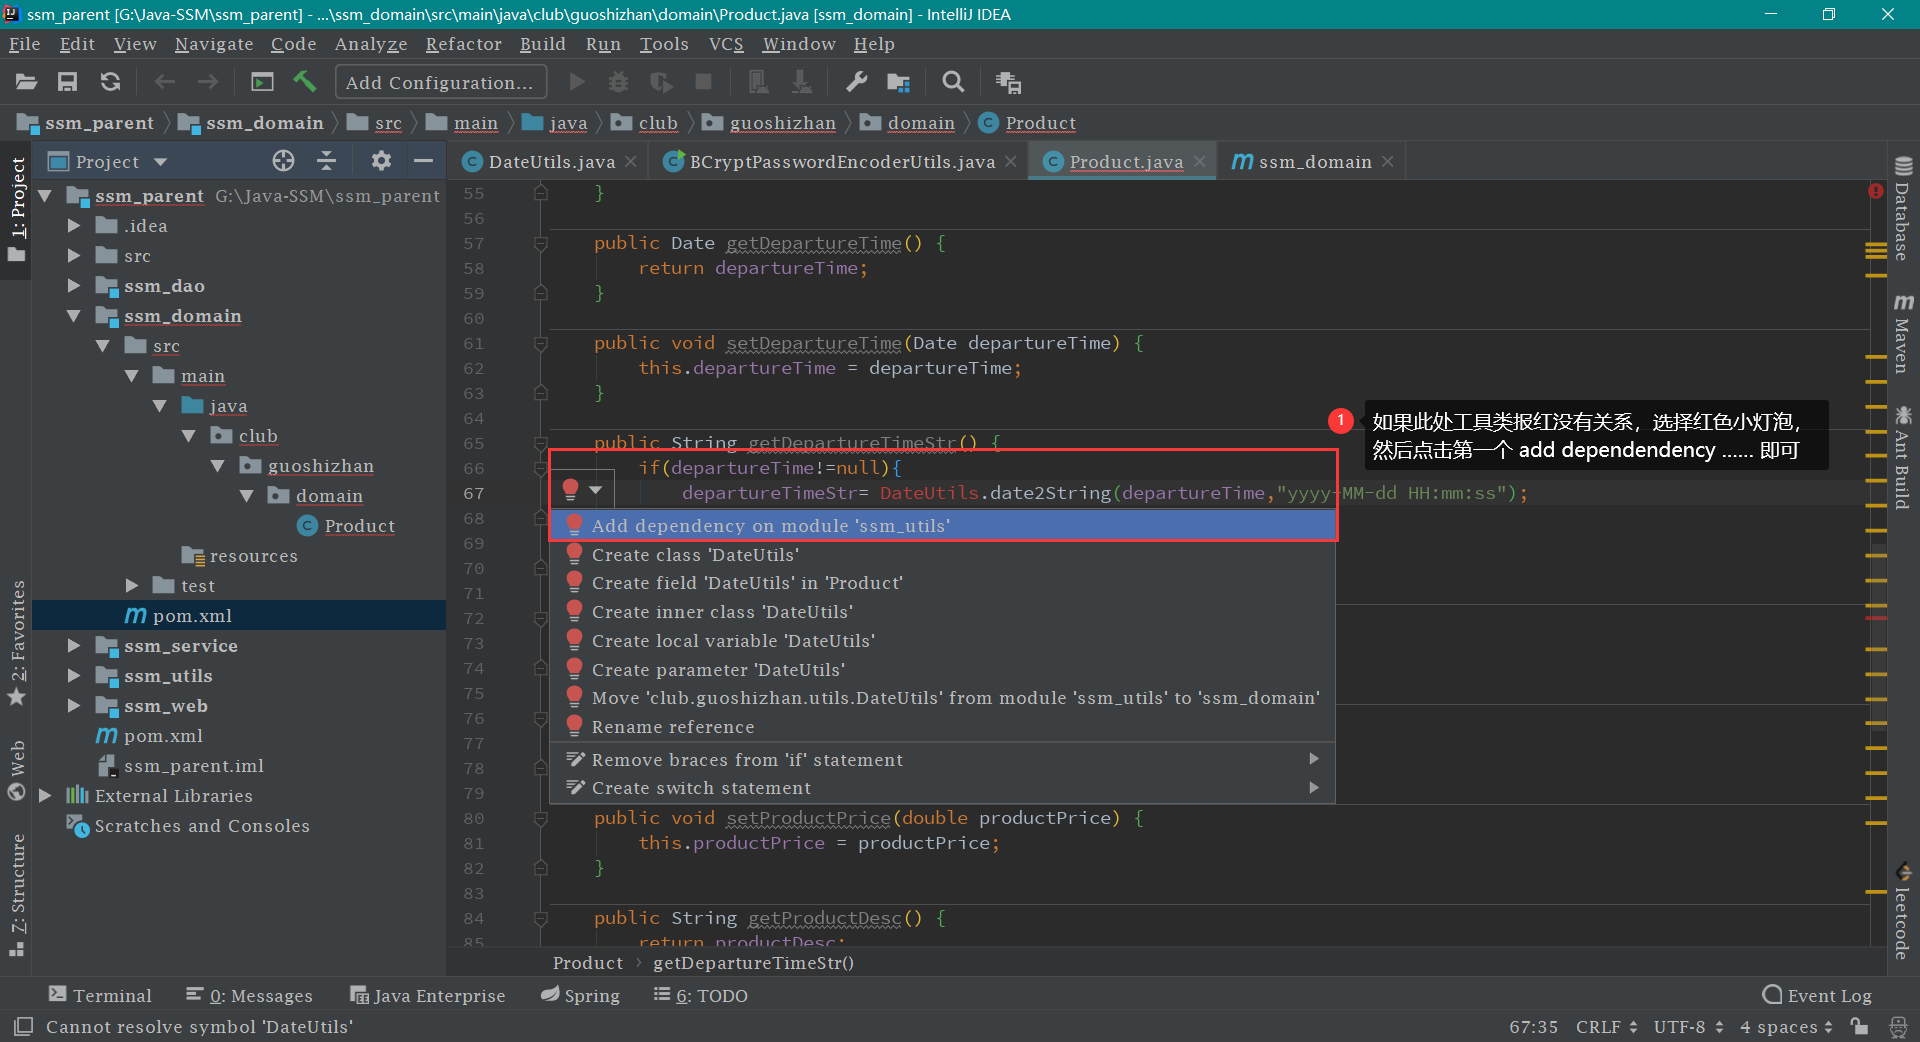
Task: Collapse the ssm_domain module folder
Action: [x=73, y=316]
